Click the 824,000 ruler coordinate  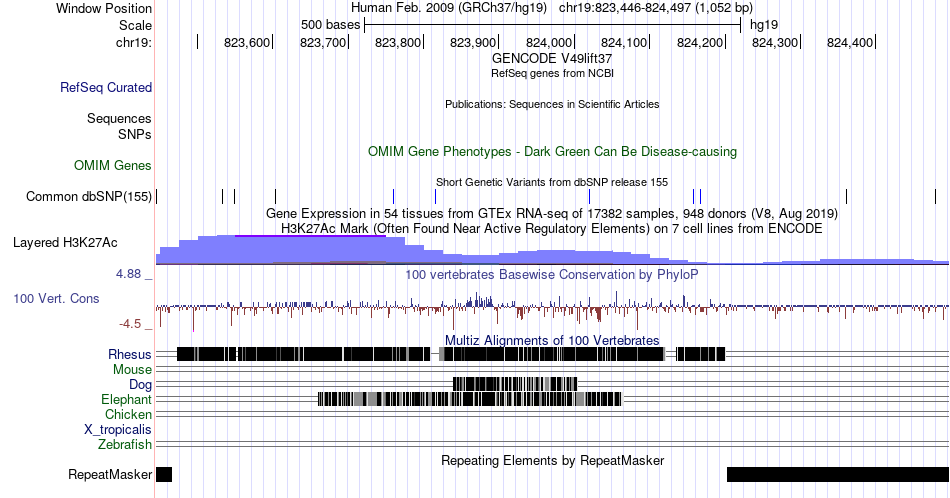point(548,42)
